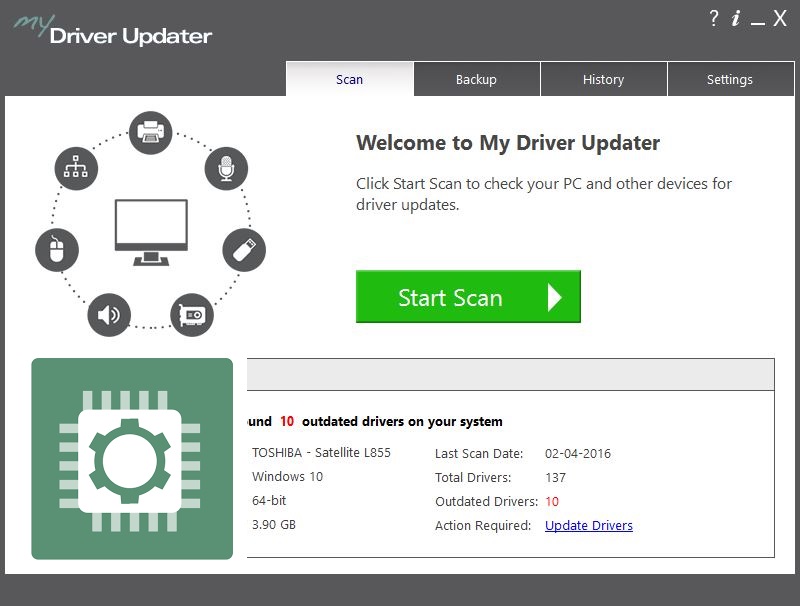This screenshot has height=606, width=800.
Task: Open the History tab
Action: tap(604, 79)
